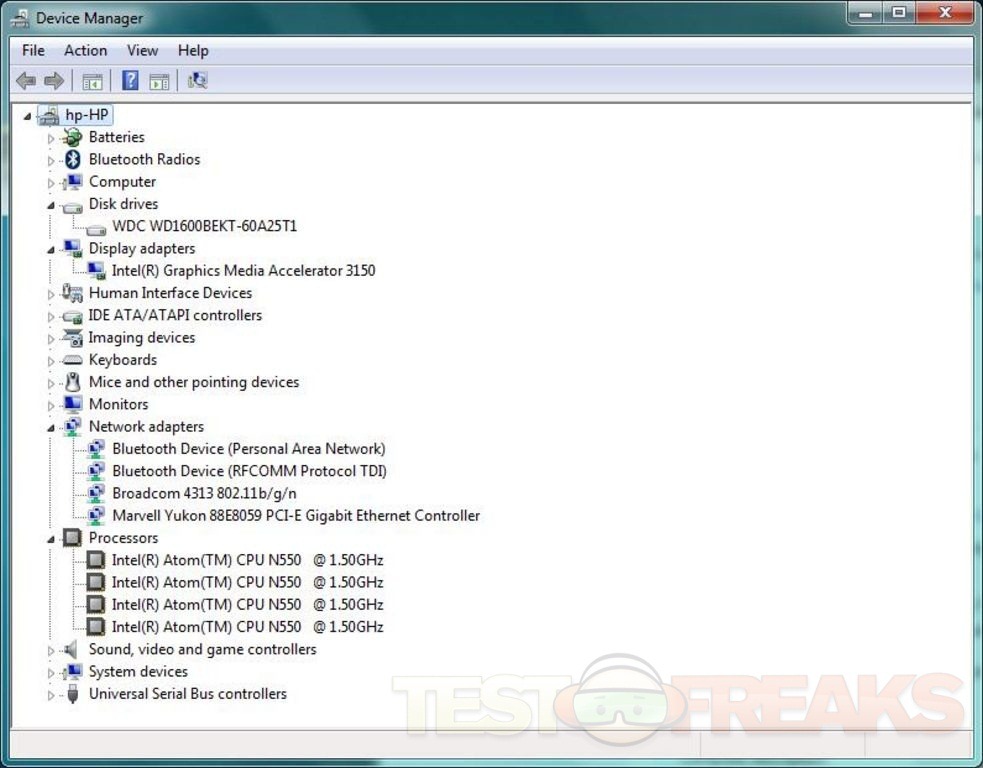Screen dimensions: 983x768
Task: Click the Forward arrow toolbar icon
Action: (x=54, y=81)
